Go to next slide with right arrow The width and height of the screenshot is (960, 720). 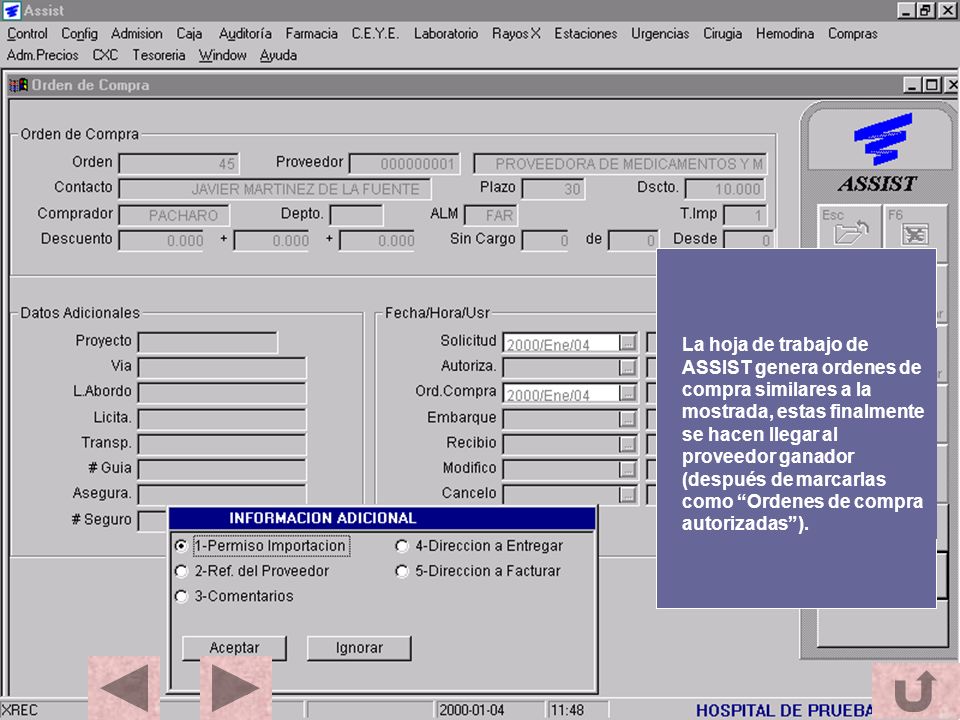(236, 688)
